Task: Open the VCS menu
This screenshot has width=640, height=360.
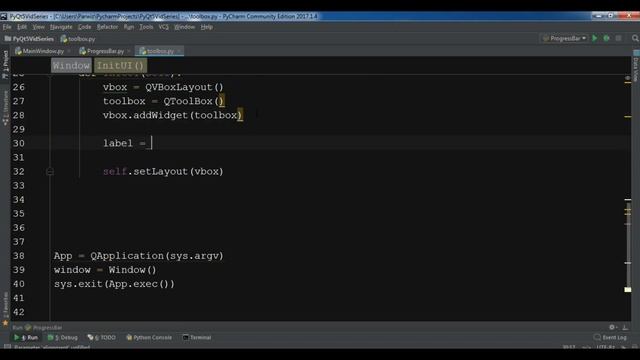Action: [164, 27]
